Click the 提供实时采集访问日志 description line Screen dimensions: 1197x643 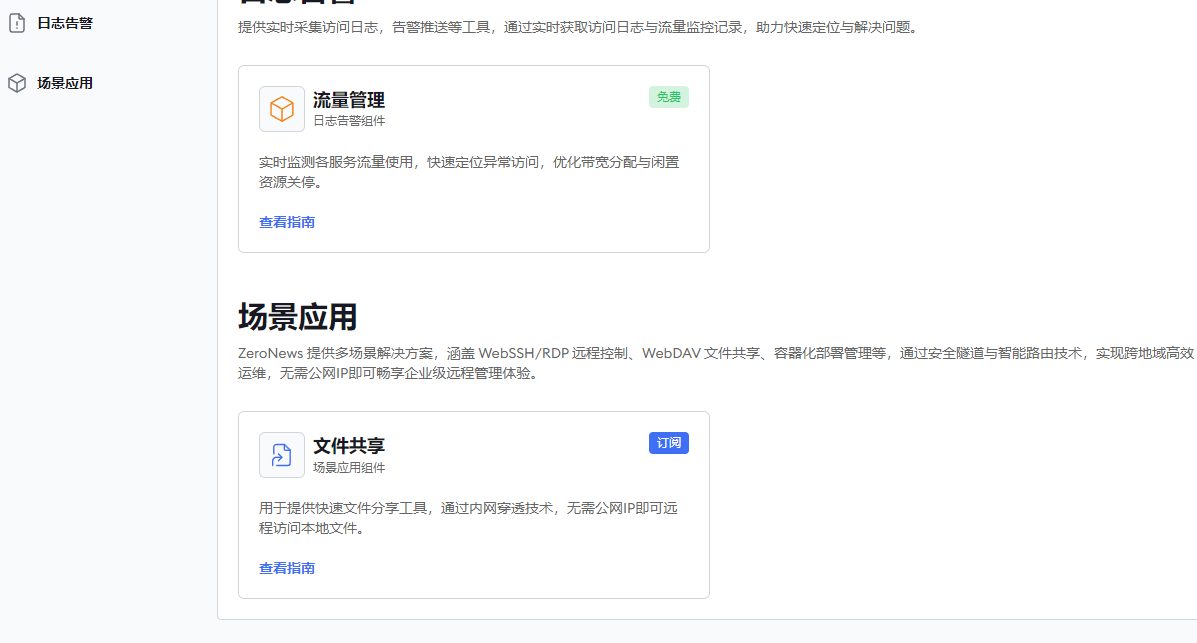pos(579,27)
